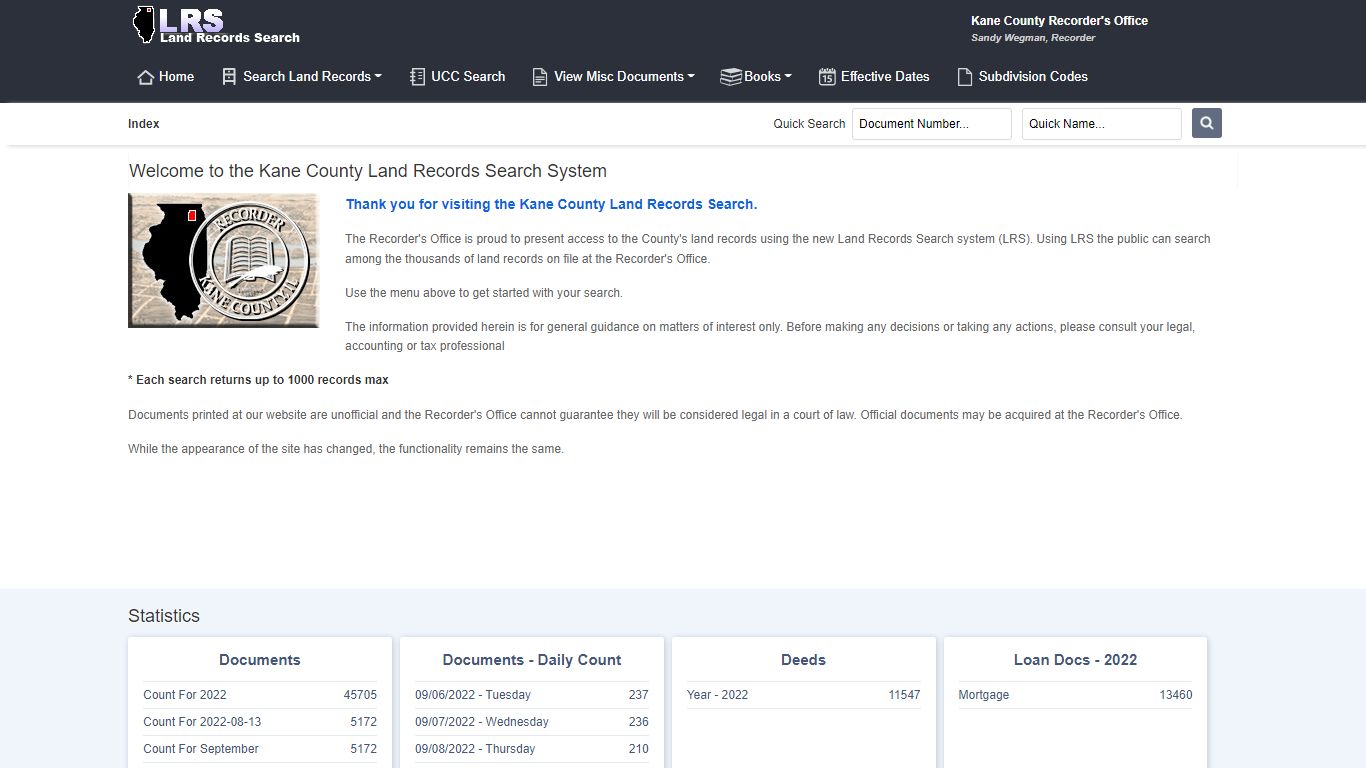Click the 09/07/2022 - Wednesday row
This screenshot has height=768, width=1366.
click(x=532, y=722)
